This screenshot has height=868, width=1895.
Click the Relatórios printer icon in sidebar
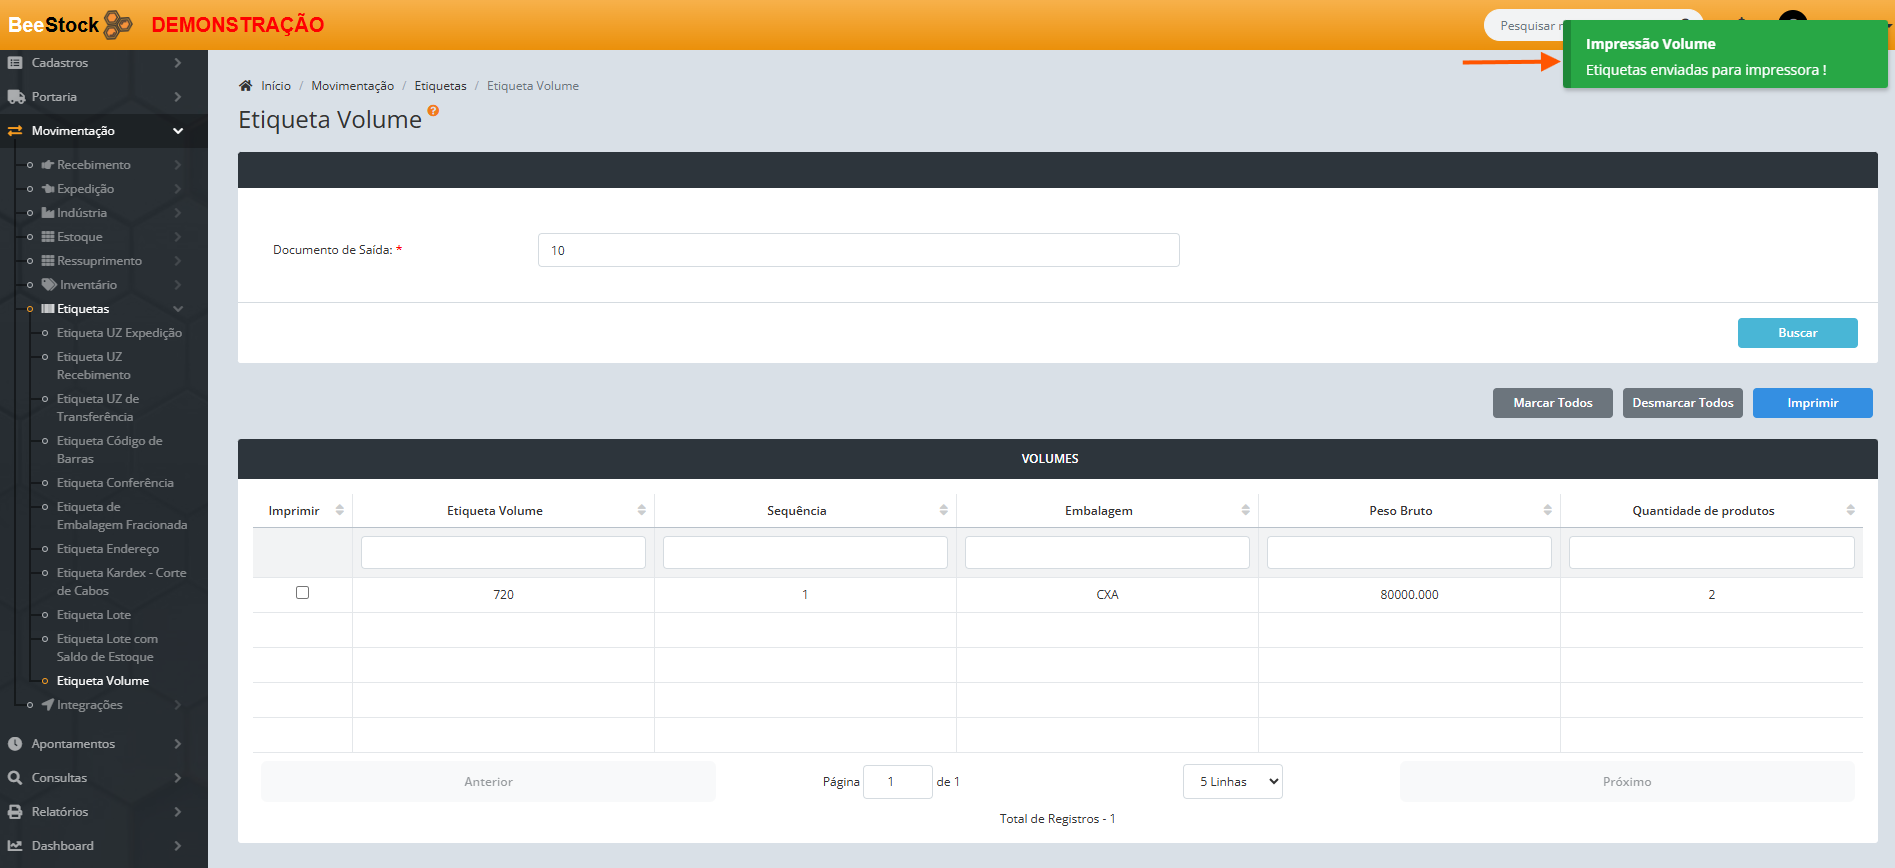tap(15, 812)
